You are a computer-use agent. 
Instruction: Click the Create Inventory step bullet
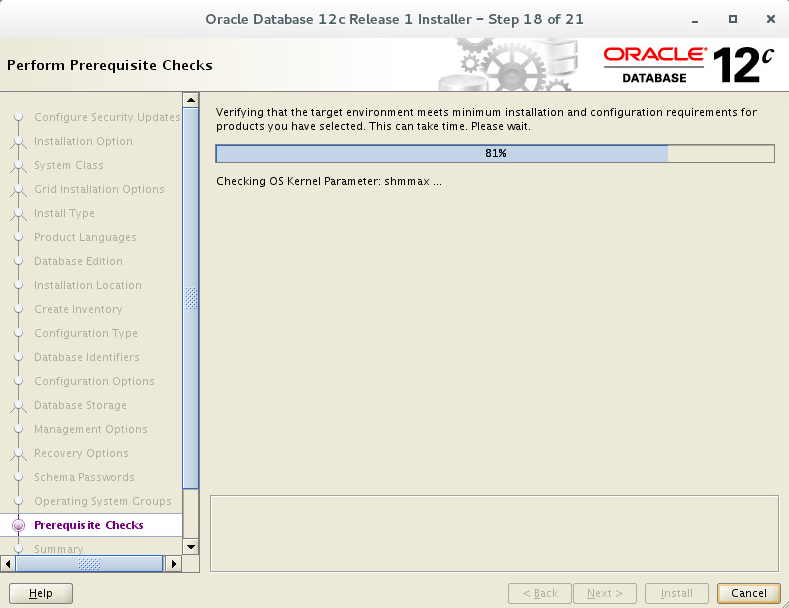coord(19,309)
